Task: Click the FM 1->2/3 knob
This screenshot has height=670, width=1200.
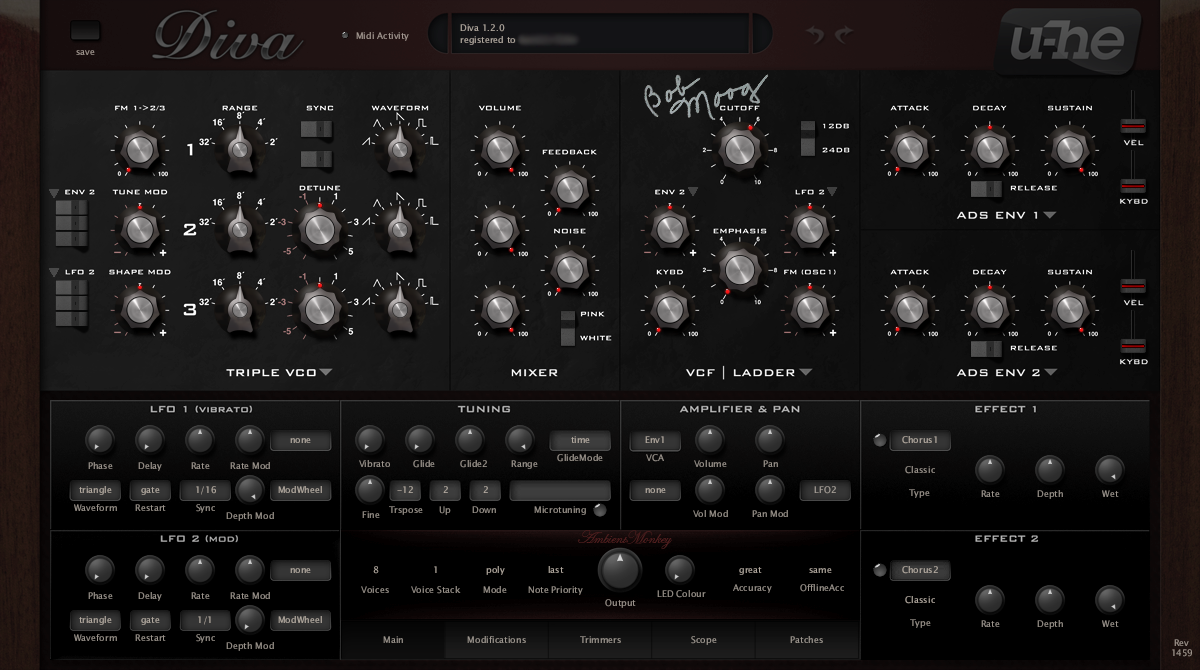Action: click(139, 149)
